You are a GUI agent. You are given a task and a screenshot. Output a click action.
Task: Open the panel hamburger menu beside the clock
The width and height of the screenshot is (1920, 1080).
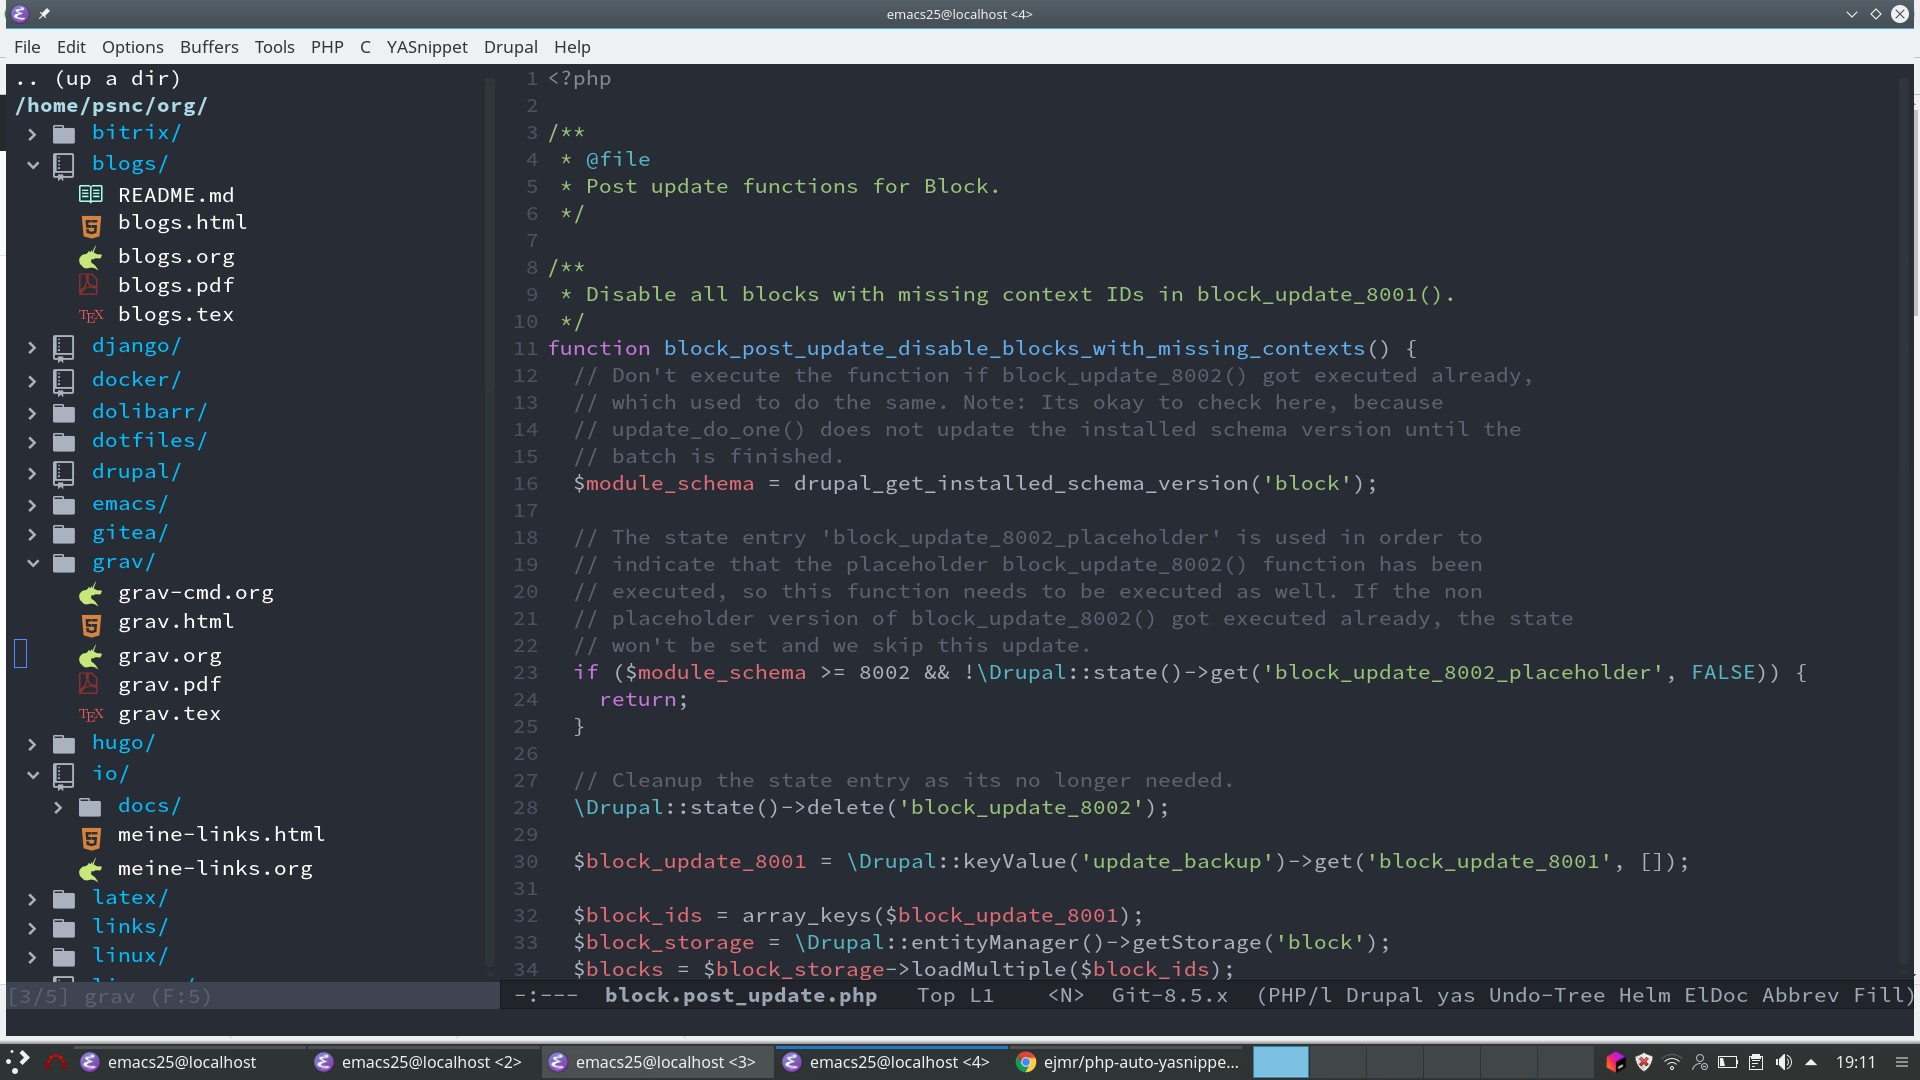tap(1902, 1062)
